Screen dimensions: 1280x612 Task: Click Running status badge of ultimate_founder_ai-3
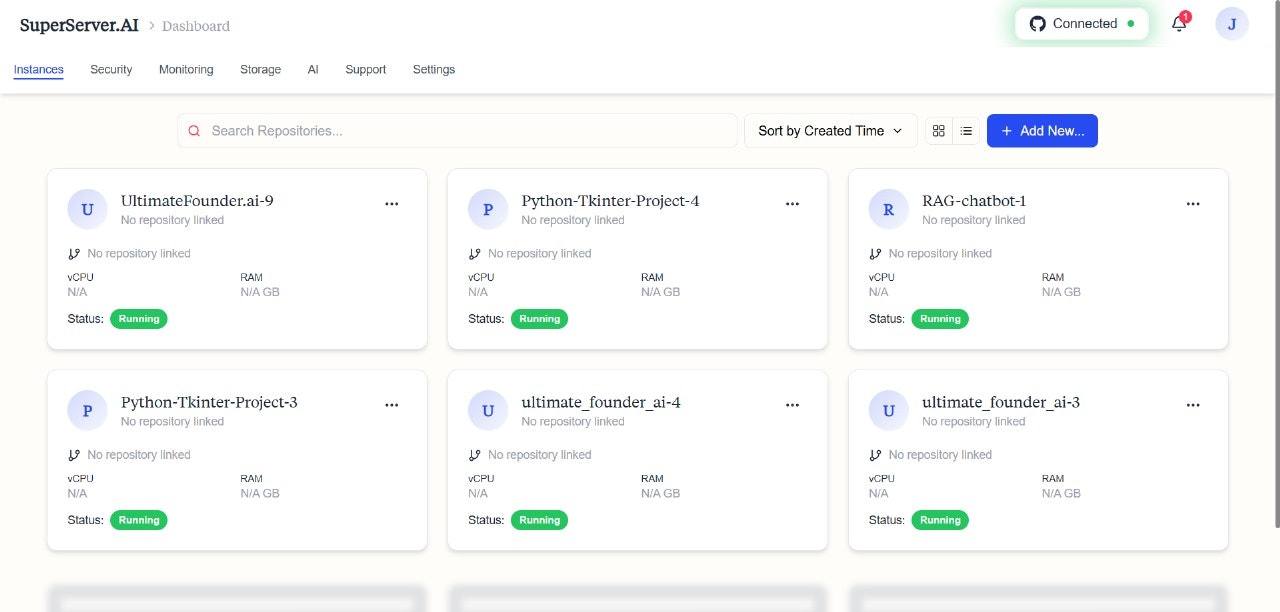click(x=940, y=520)
